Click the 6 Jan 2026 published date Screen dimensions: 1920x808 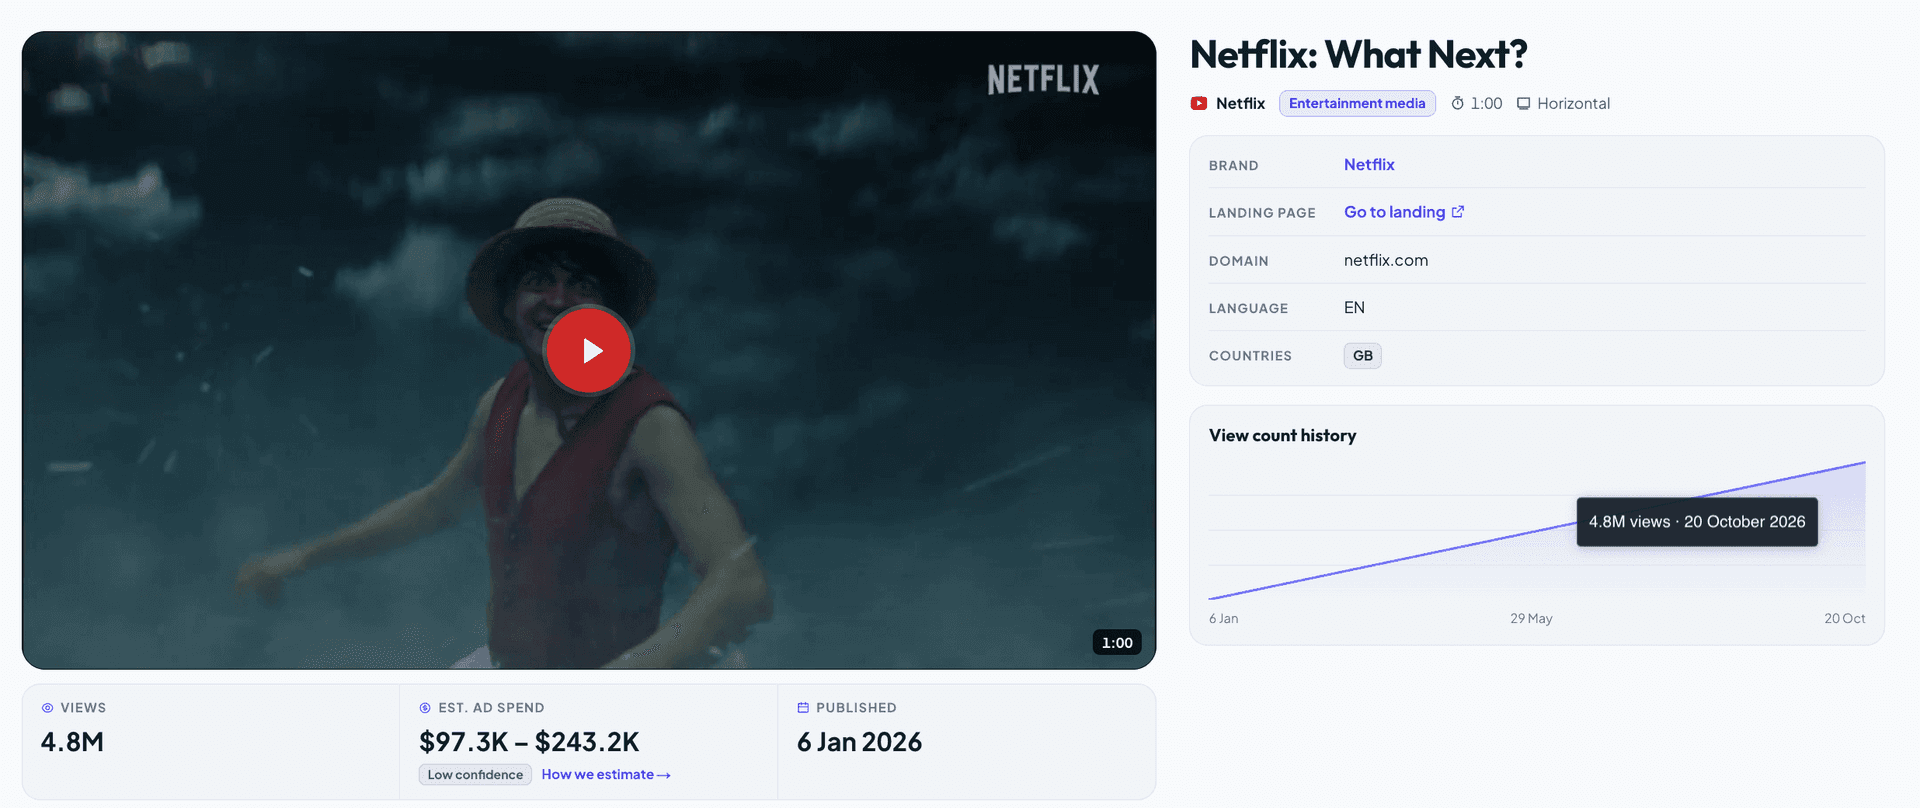[x=859, y=742]
